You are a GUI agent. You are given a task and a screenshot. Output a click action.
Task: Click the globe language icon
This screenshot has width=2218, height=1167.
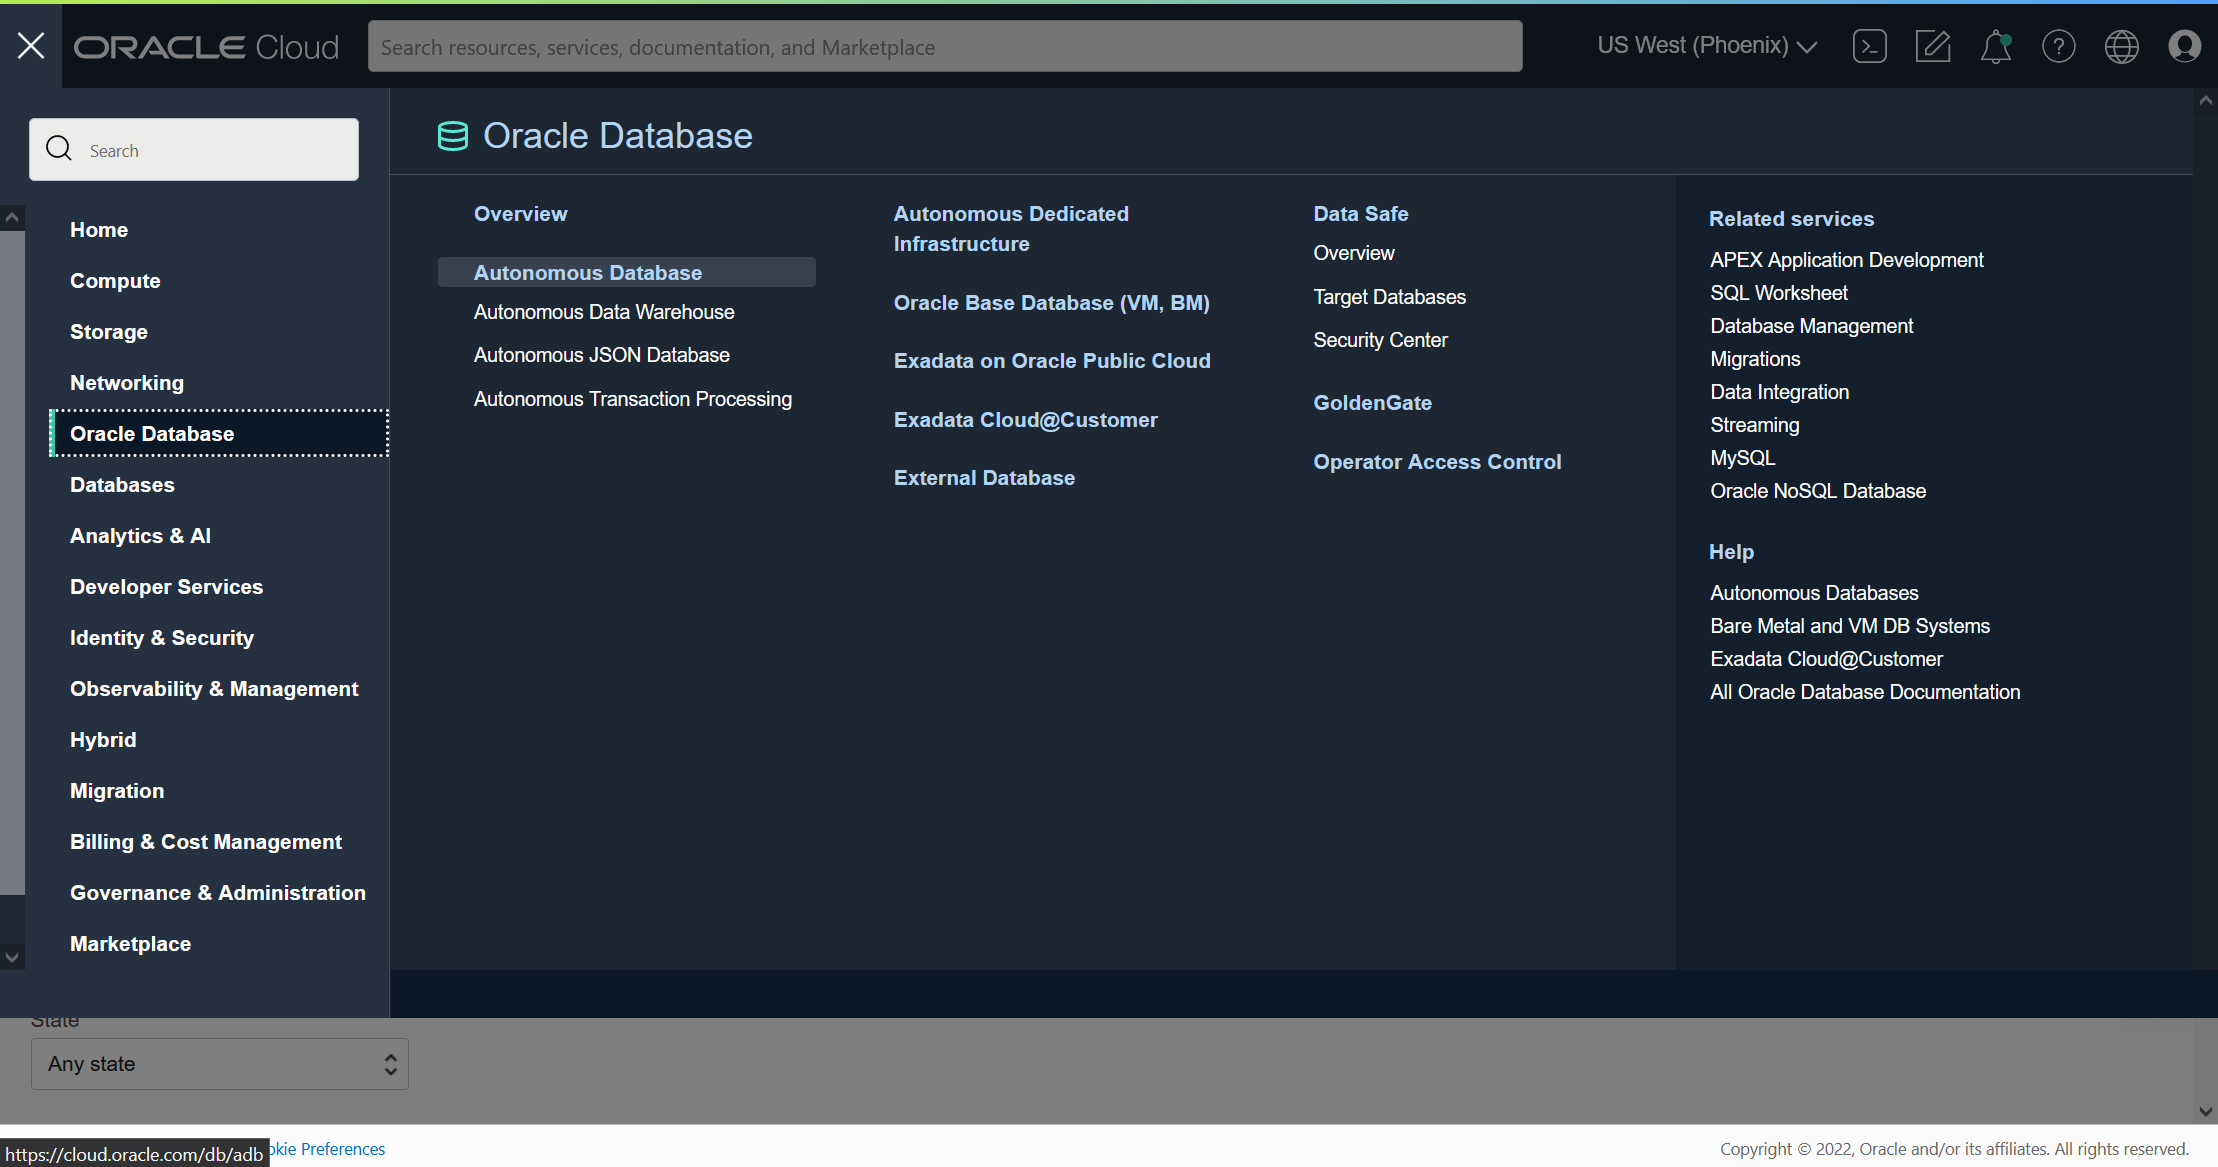click(x=2121, y=46)
